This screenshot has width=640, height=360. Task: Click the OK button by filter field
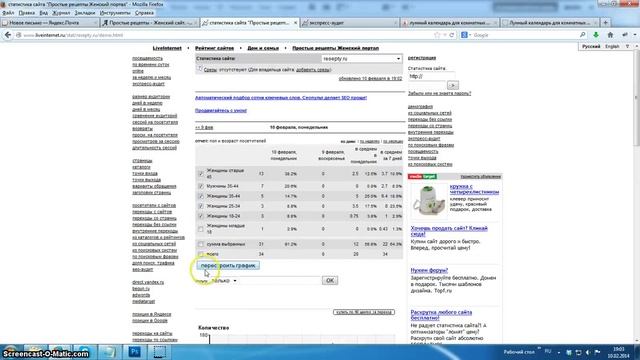[330, 280]
